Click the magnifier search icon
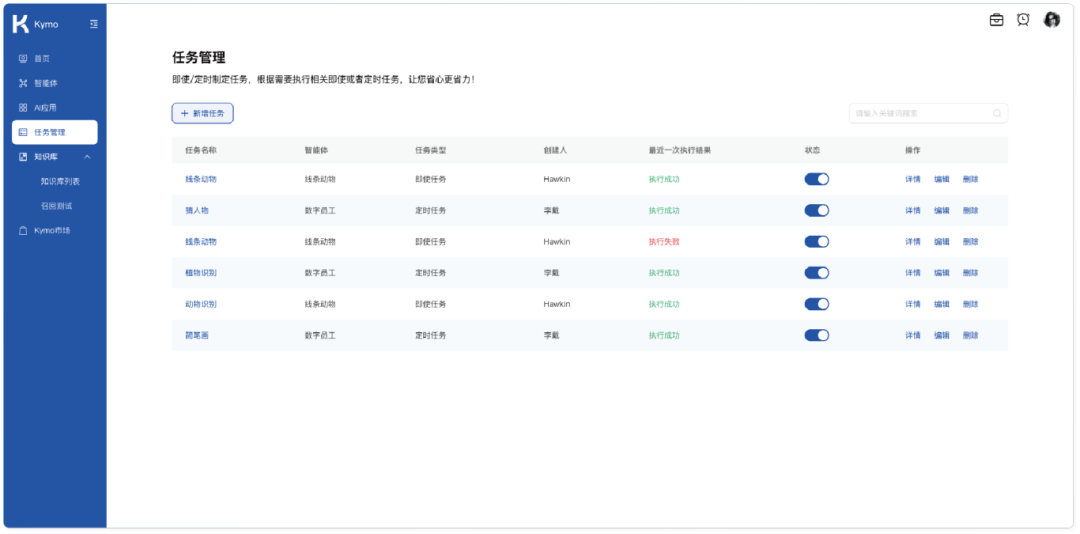1080x534 pixels. click(x=997, y=114)
